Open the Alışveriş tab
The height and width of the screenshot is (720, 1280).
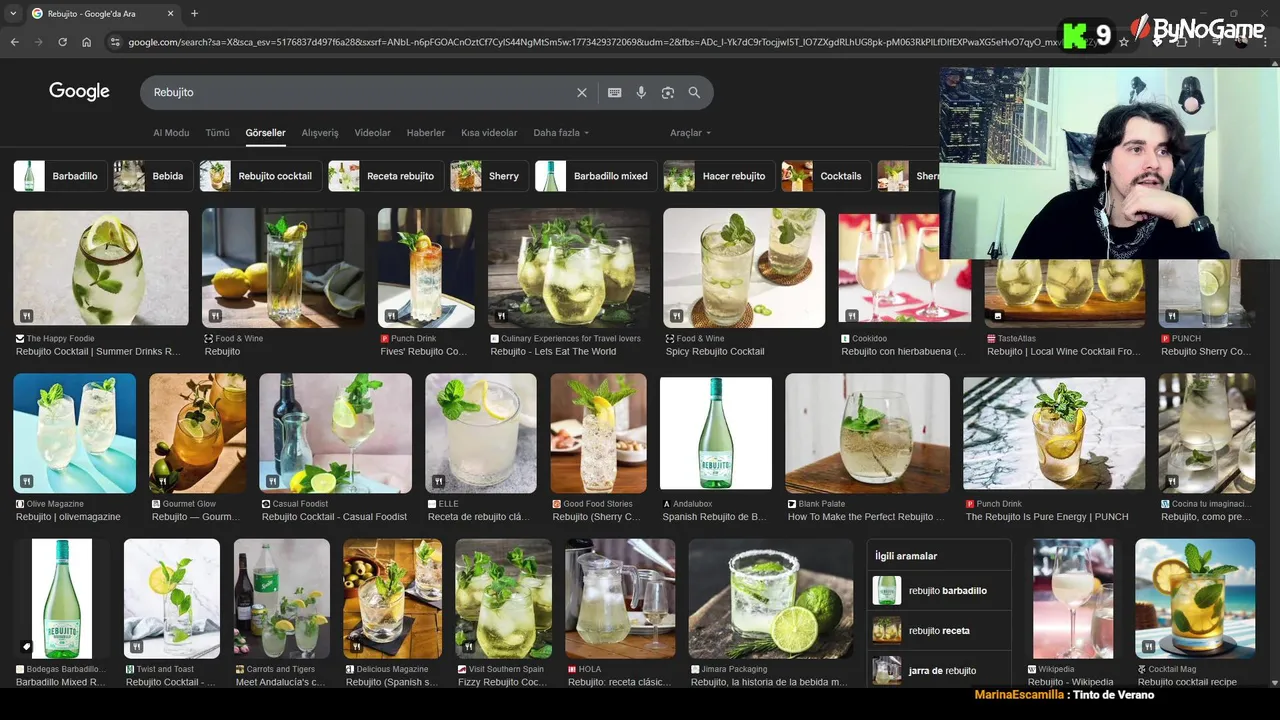(320, 133)
